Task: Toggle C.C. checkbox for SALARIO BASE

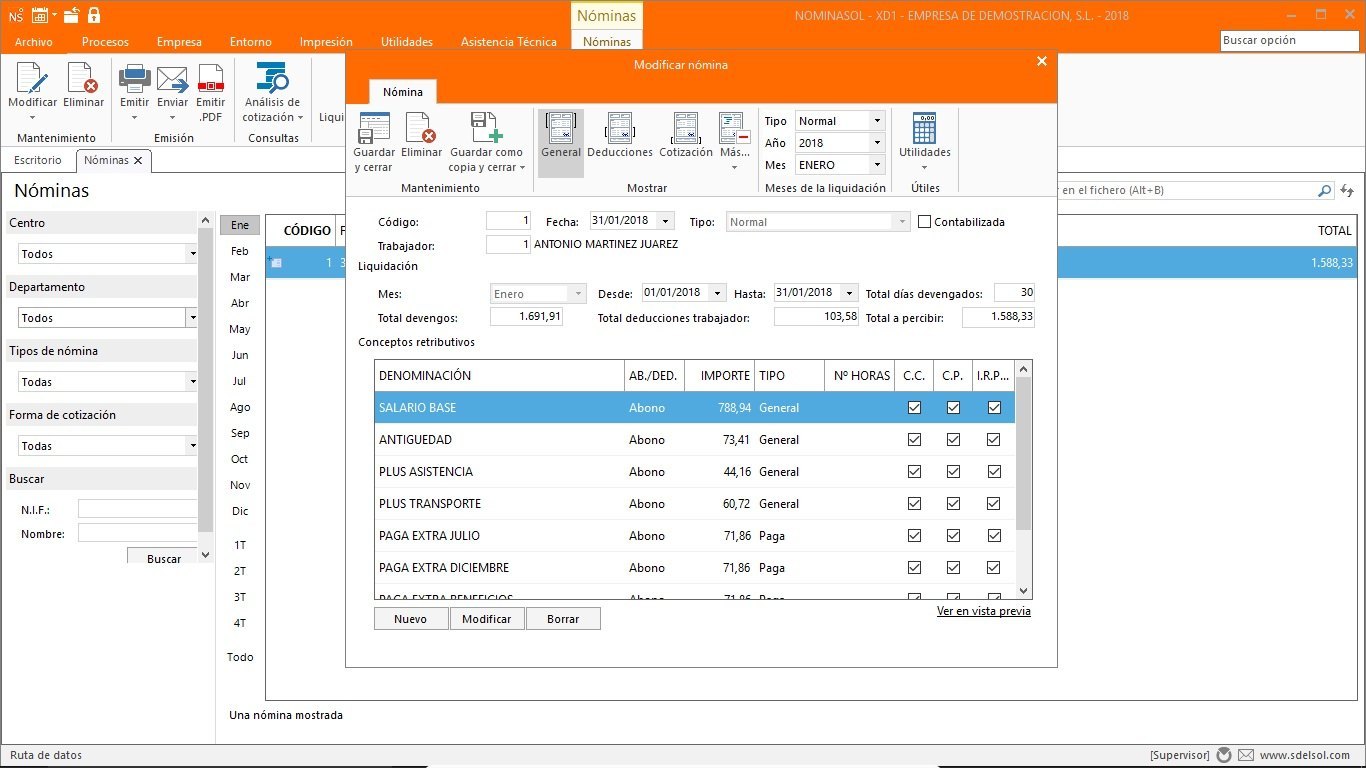Action: tap(914, 408)
